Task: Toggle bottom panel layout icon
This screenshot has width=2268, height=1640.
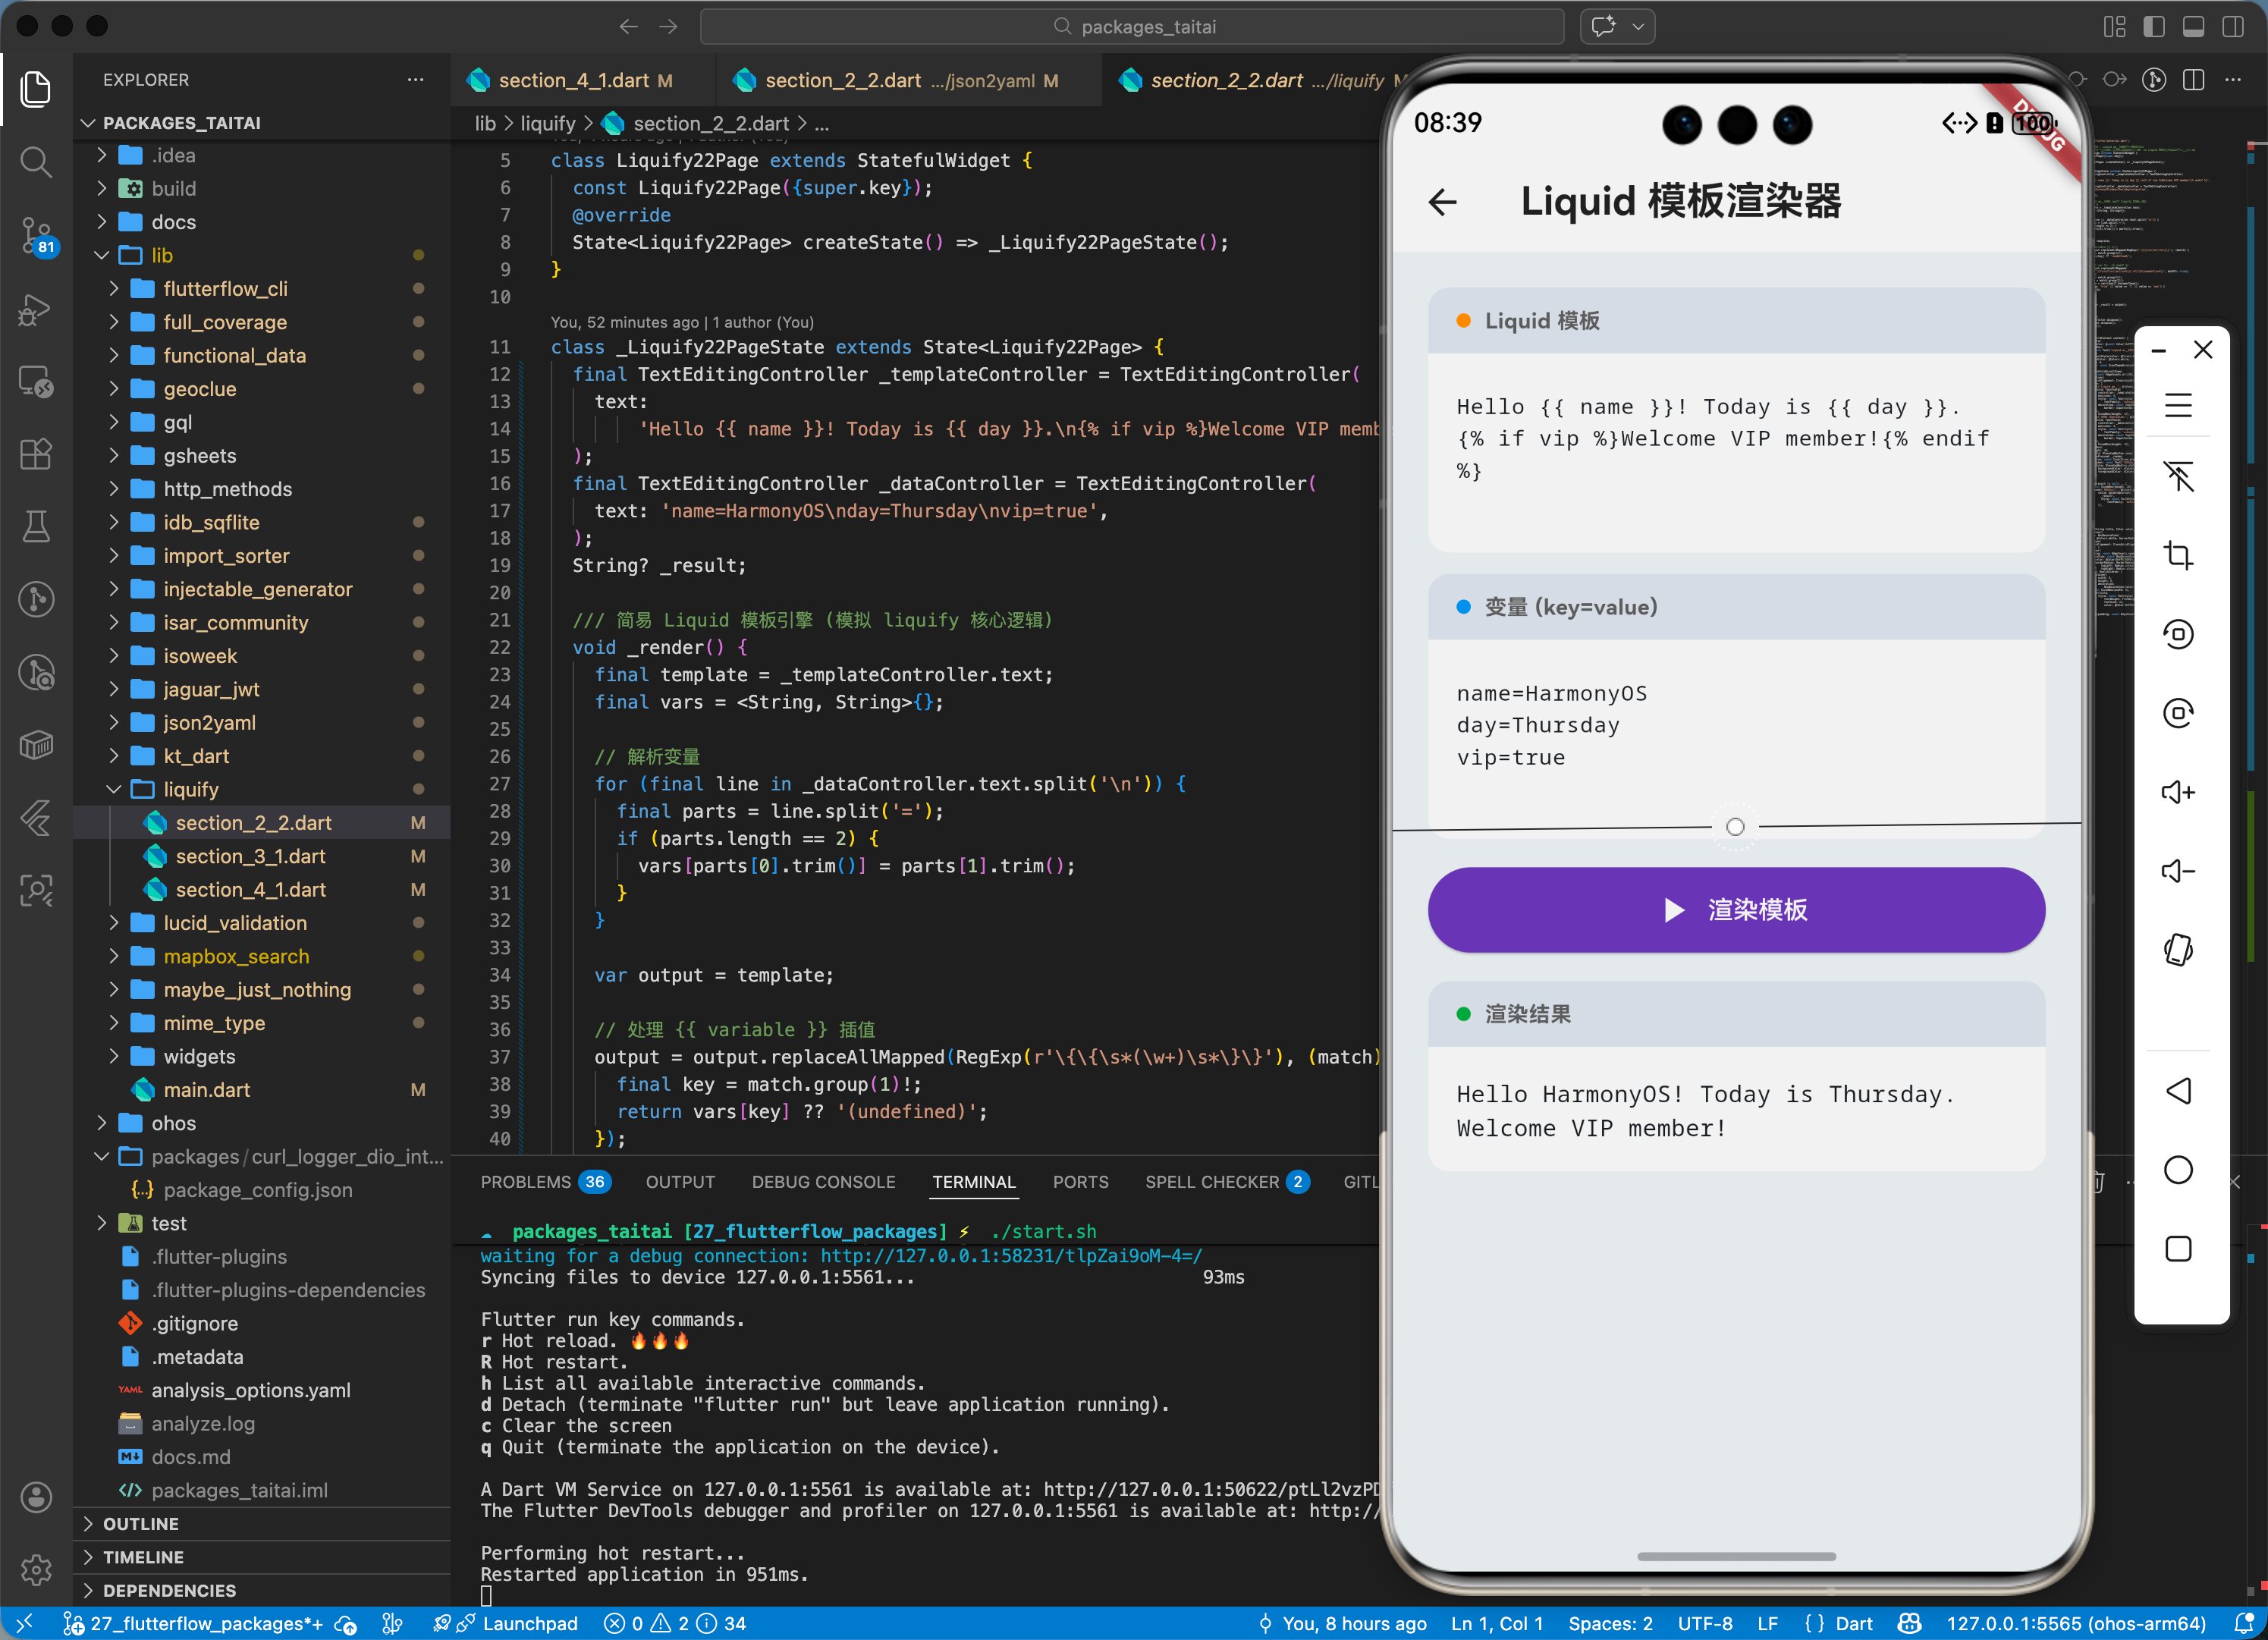Action: 2193,27
